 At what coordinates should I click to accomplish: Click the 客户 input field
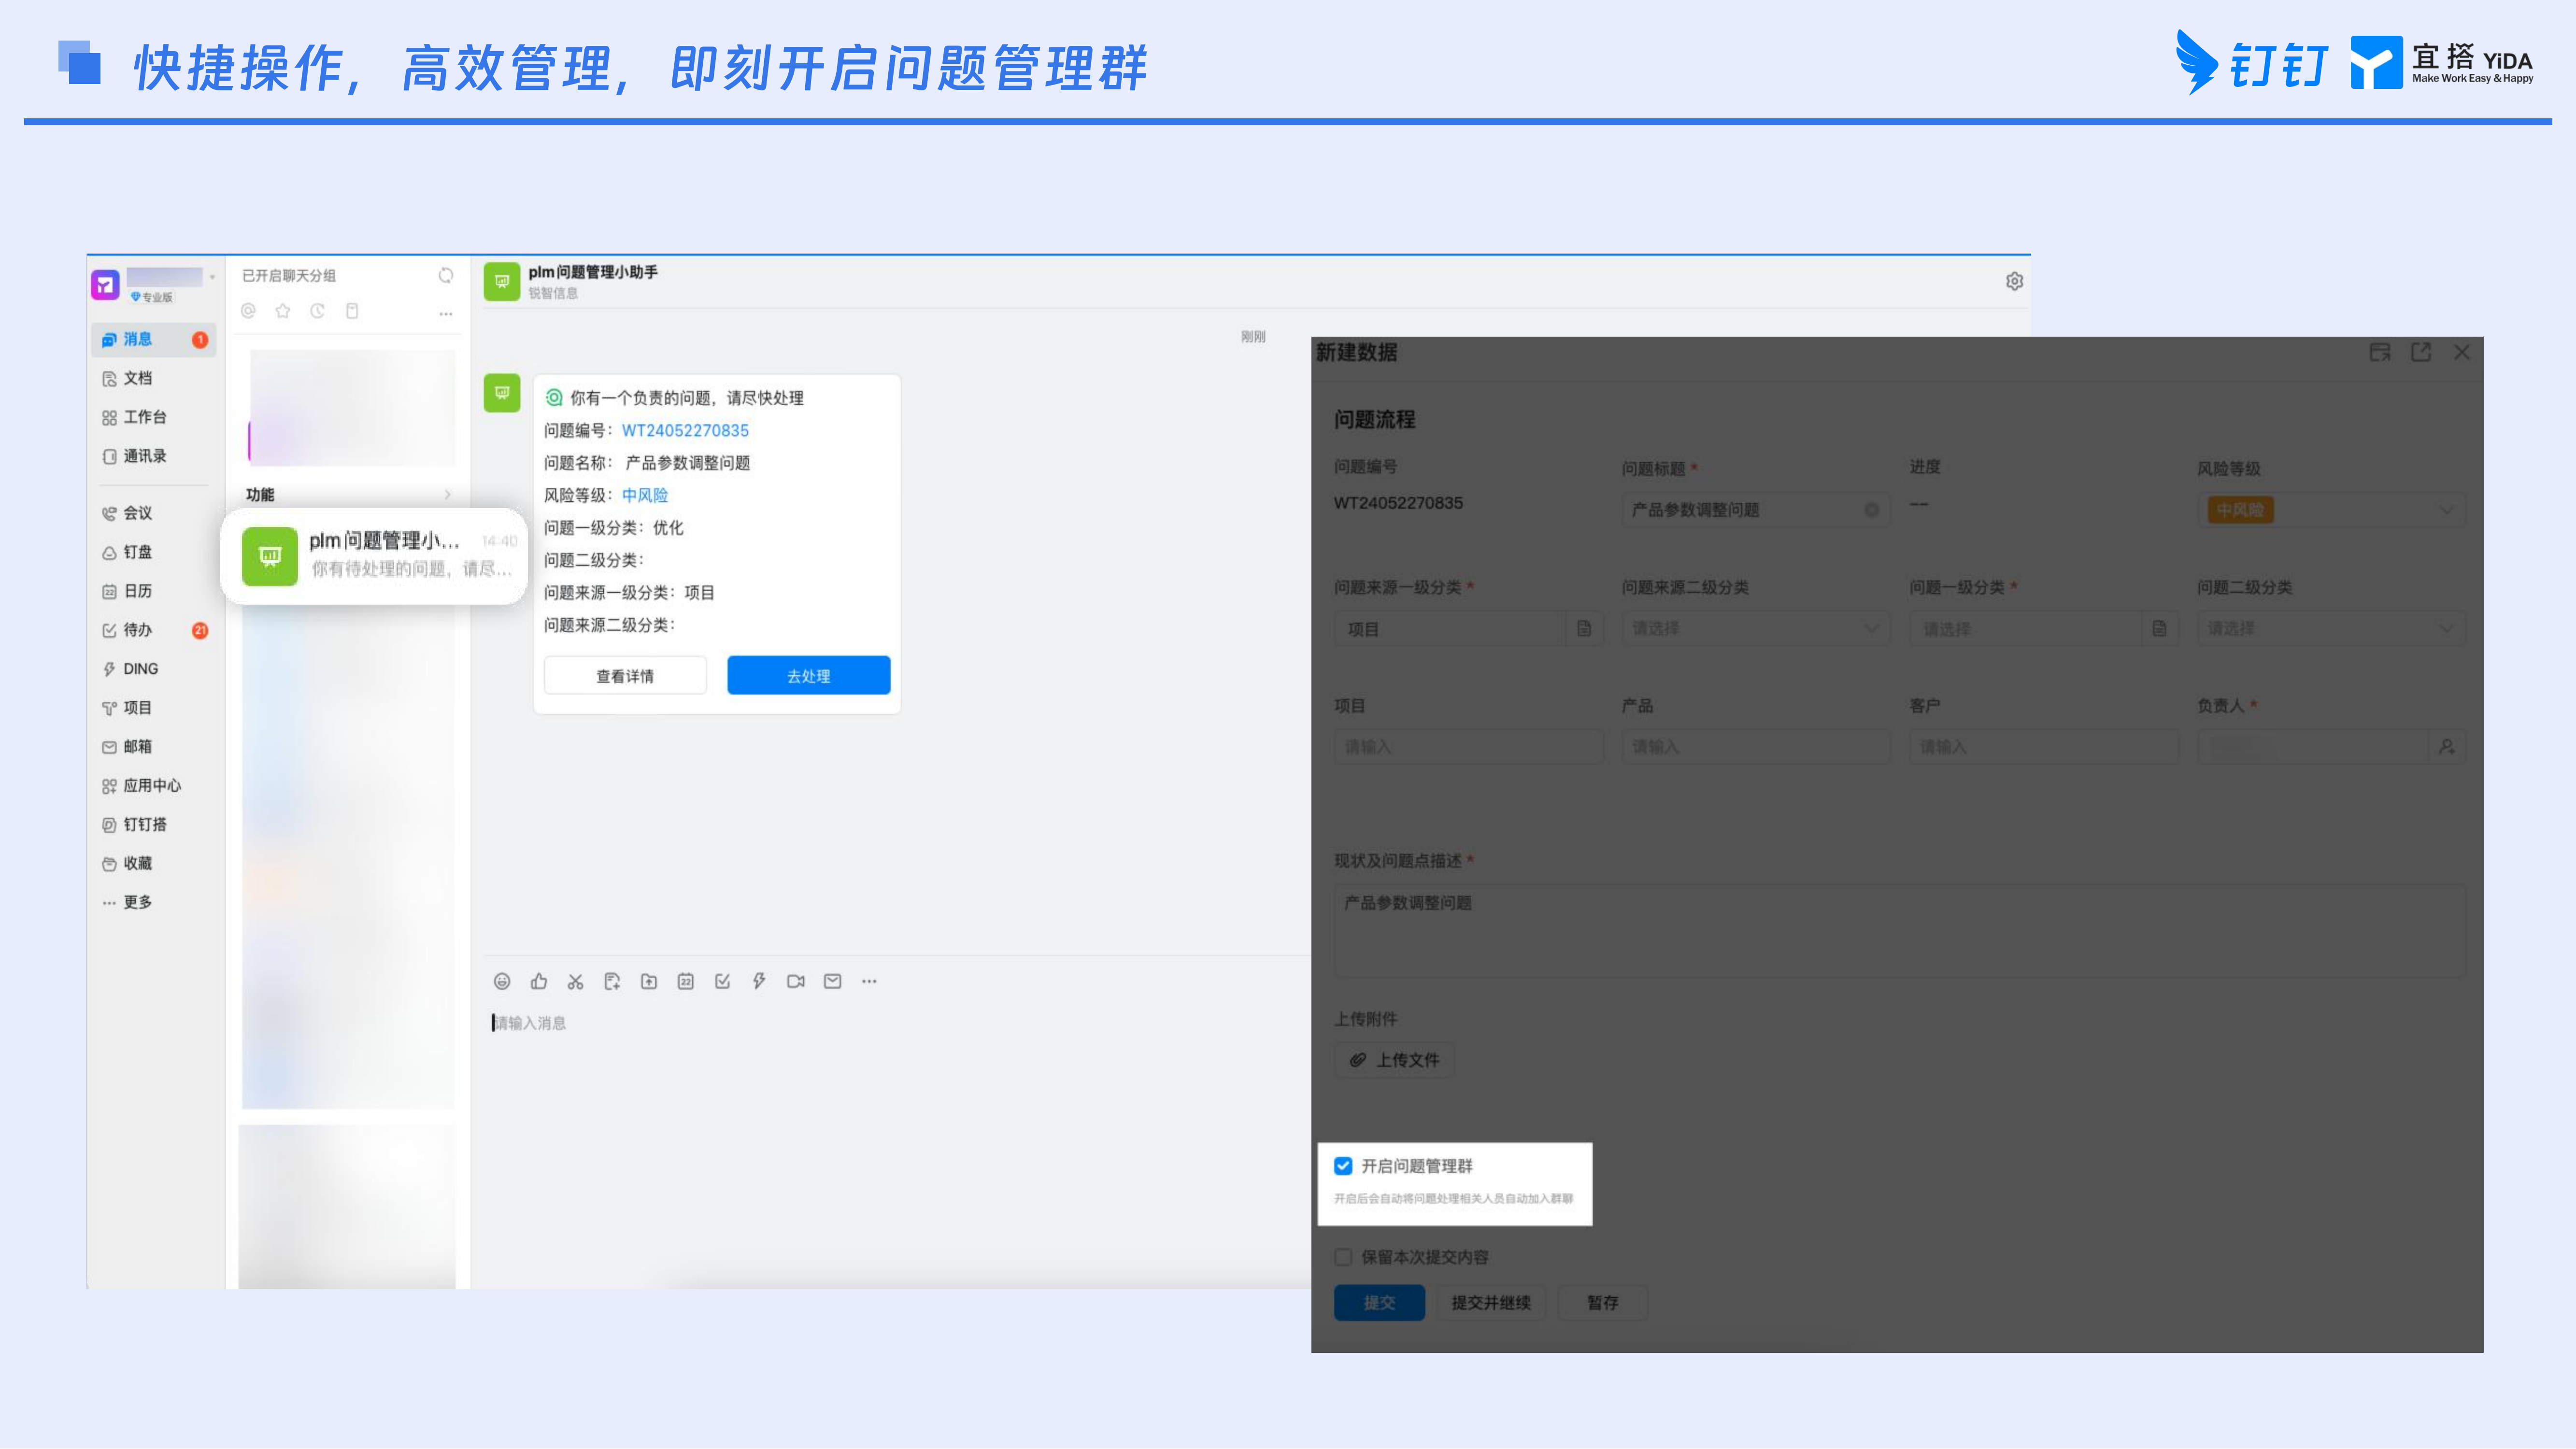[x=2044, y=747]
